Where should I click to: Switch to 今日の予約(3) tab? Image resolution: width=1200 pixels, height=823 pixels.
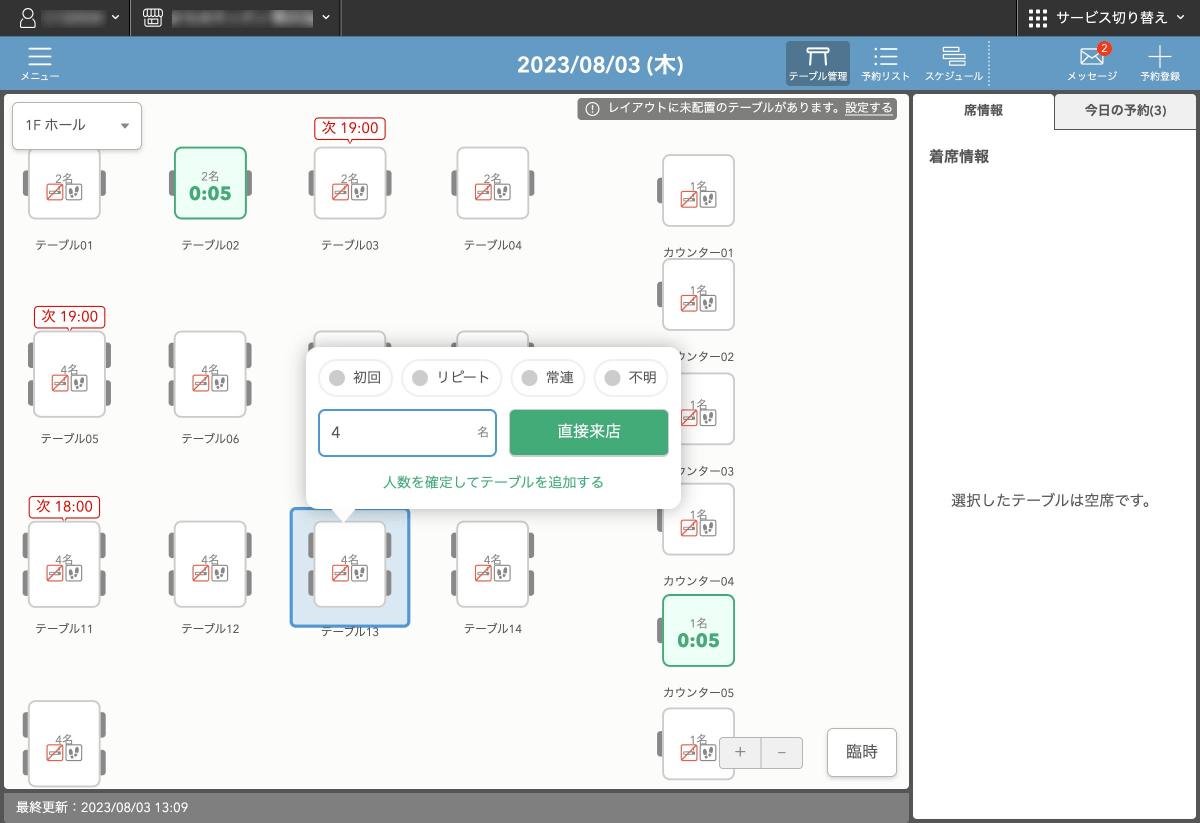1125,111
